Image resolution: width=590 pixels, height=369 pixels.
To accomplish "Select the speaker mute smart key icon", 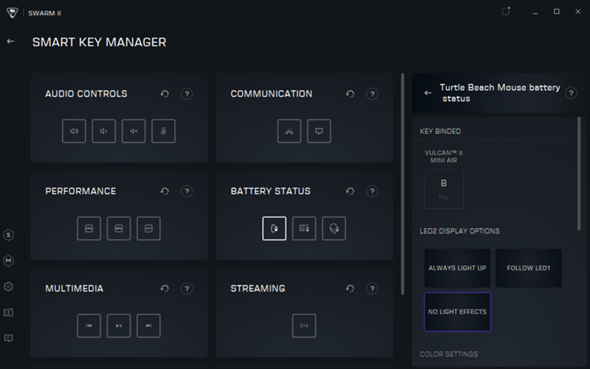I will (134, 131).
